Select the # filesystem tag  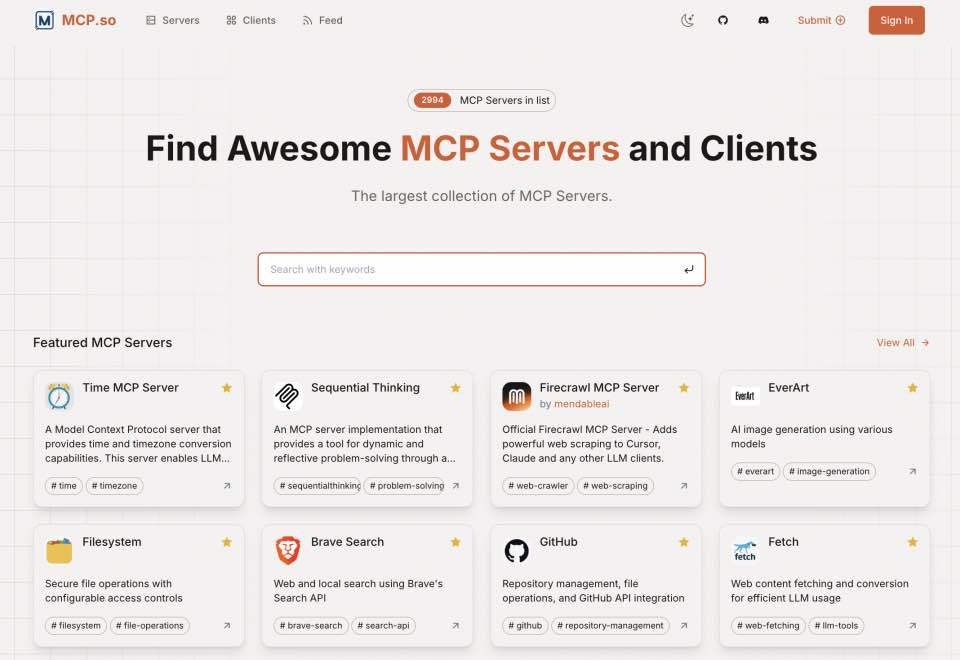pos(76,626)
